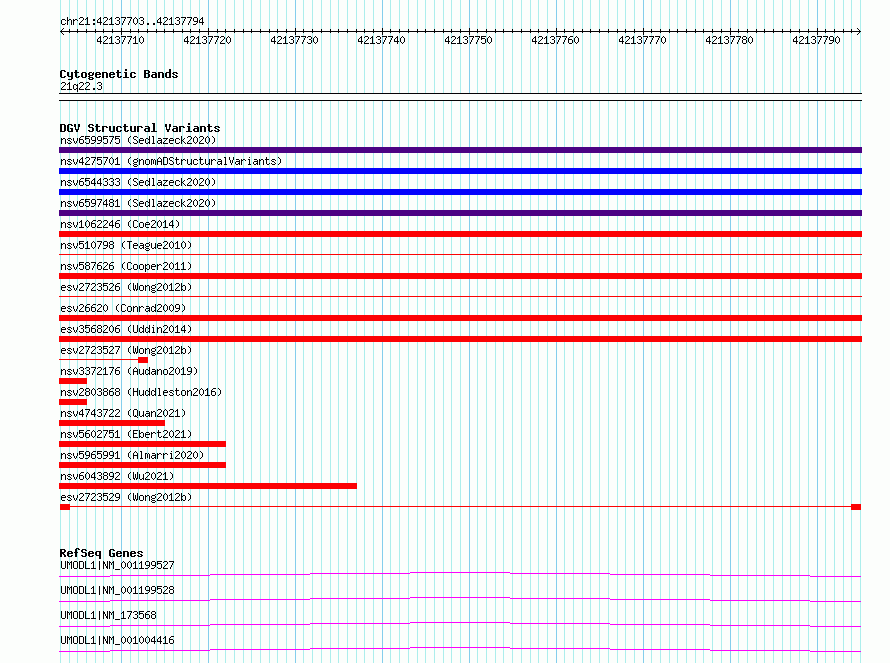Screen dimensions: 890x663
Task: Select the Cytogenetic Bands track title
Action: pyautogui.click(x=119, y=74)
